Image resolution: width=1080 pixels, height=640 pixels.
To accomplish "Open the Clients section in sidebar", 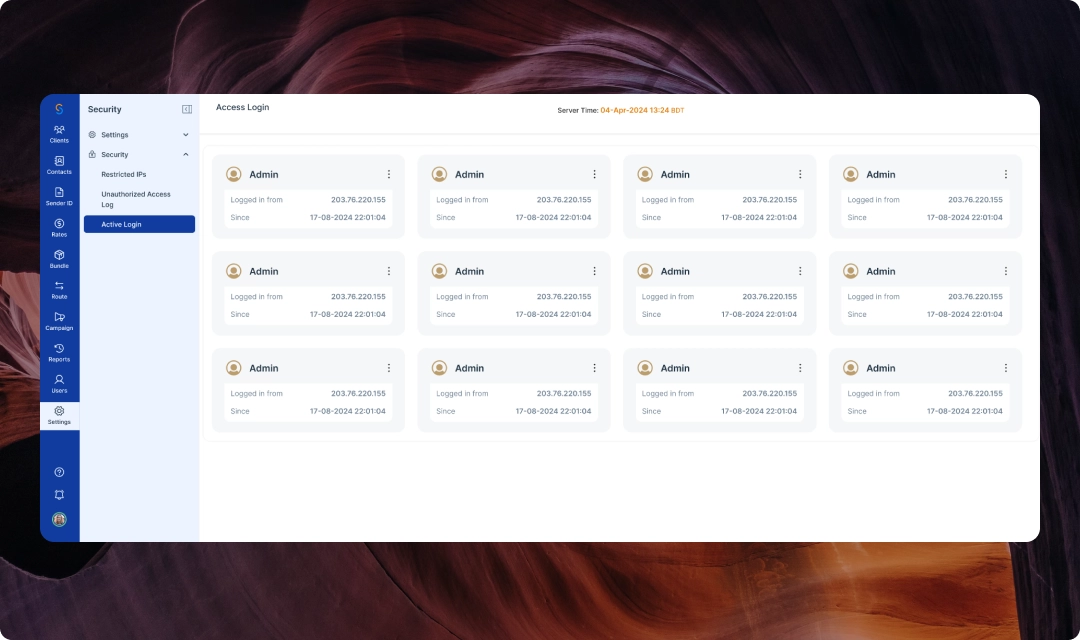I will pyautogui.click(x=59, y=133).
